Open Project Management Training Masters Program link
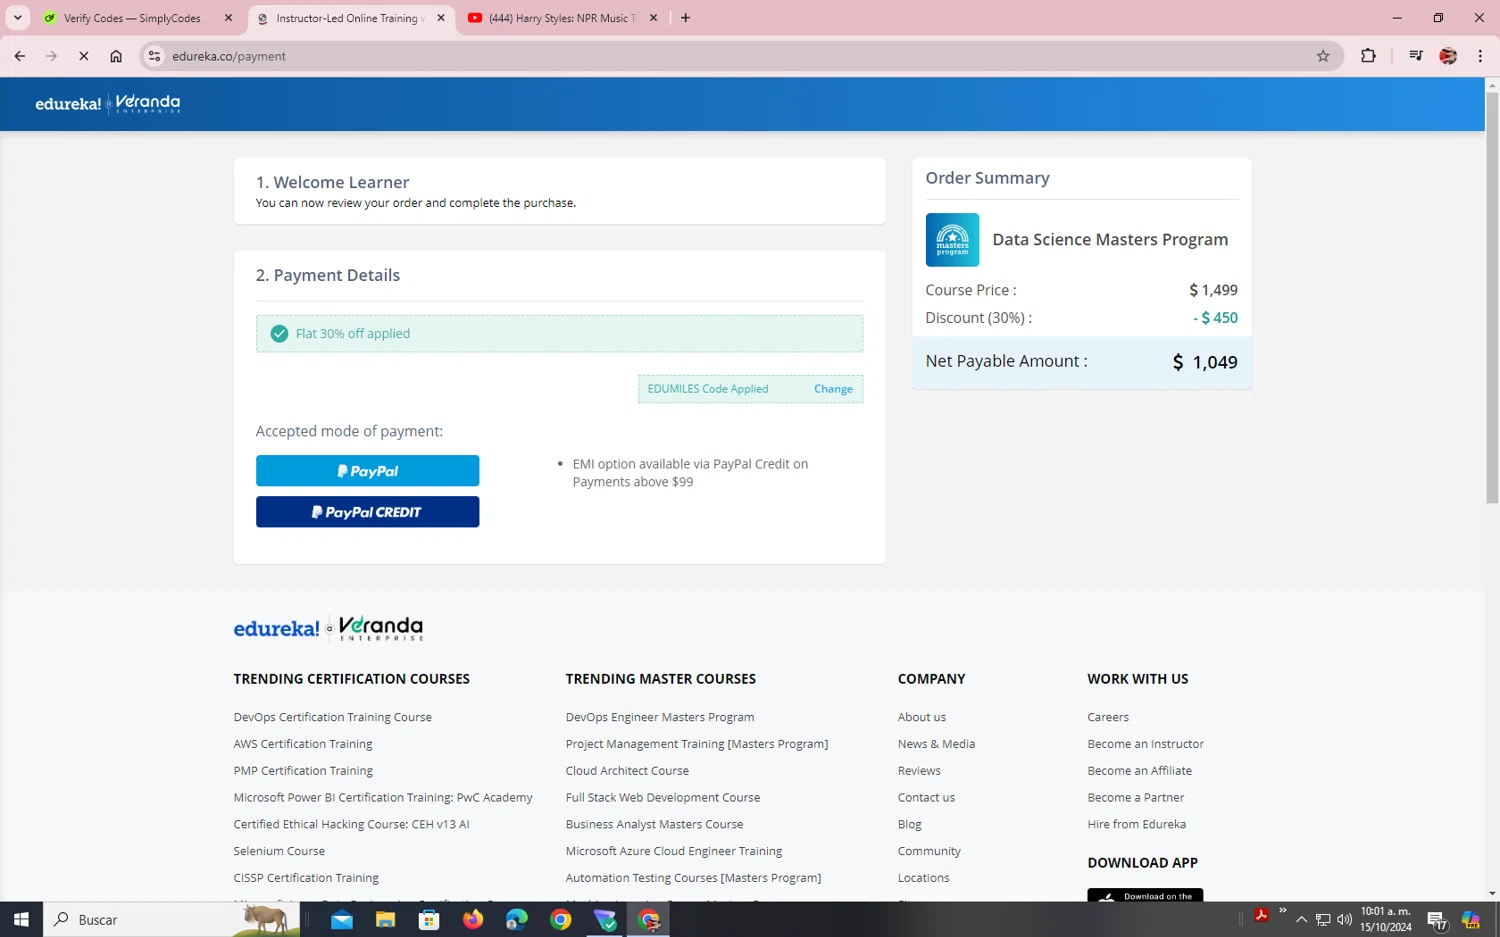The image size is (1500, 937). [x=697, y=744]
